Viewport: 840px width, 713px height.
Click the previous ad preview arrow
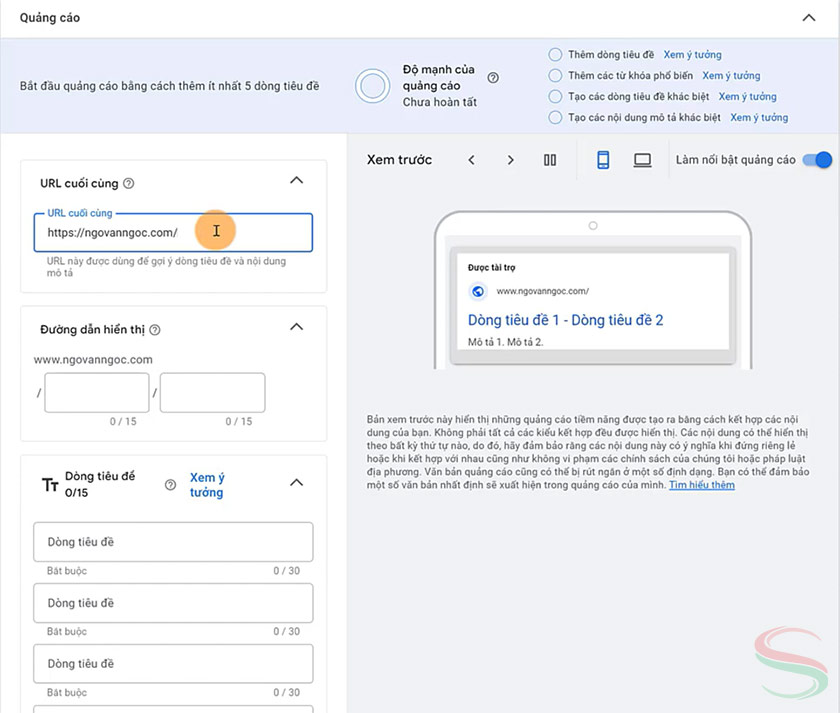click(x=471, y=160)
